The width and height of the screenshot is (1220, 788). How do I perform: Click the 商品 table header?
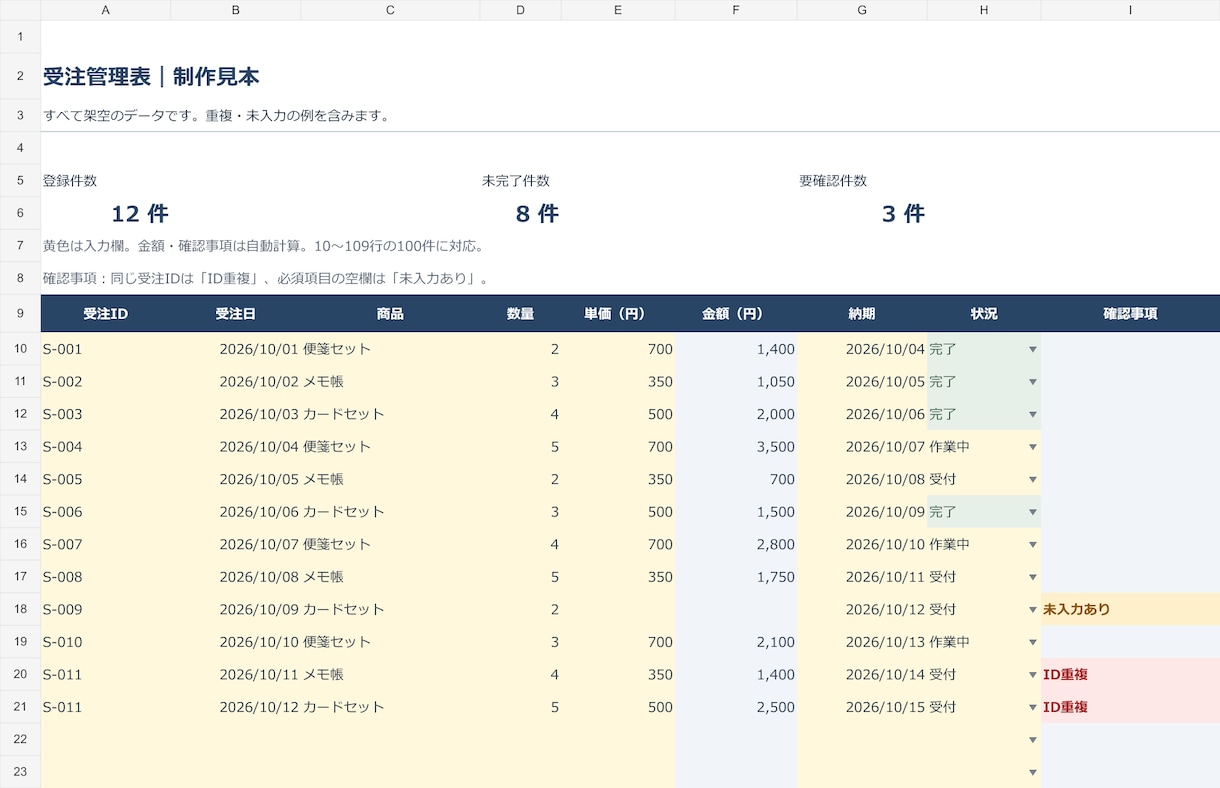(390, 314)
